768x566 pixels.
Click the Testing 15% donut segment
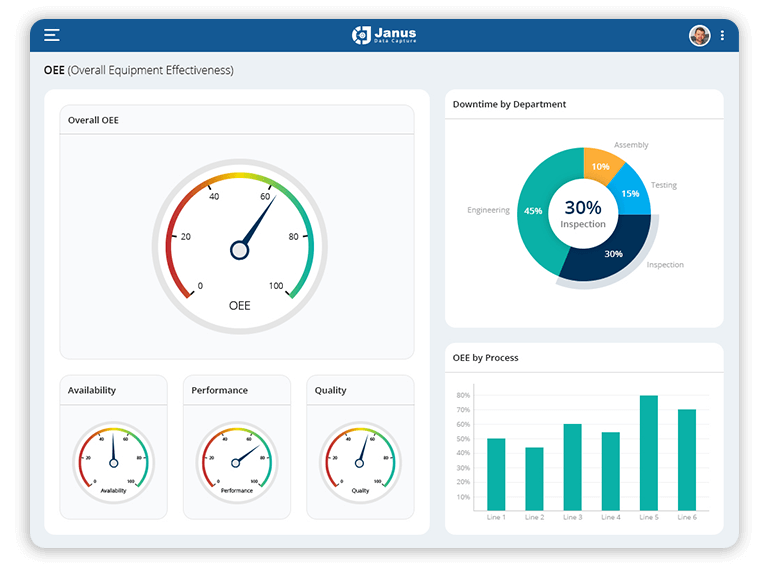629,194
